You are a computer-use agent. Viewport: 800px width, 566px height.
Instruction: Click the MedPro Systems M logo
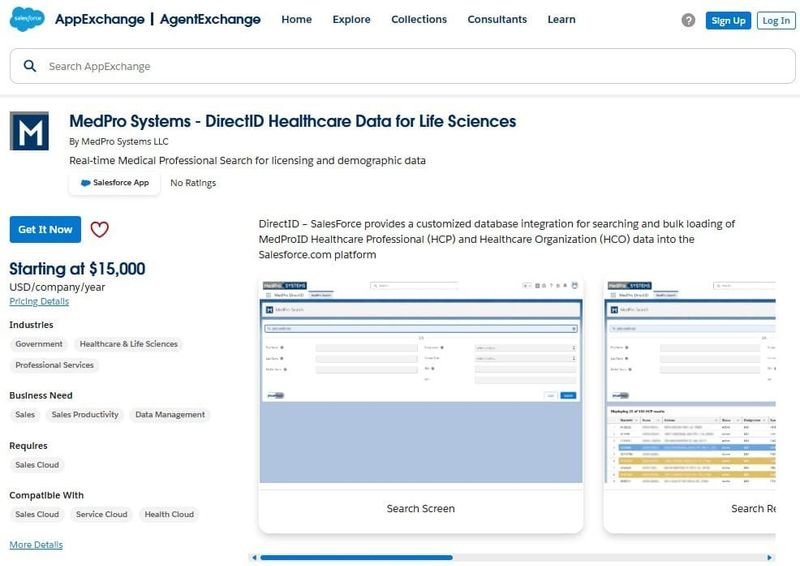(30, 131)
